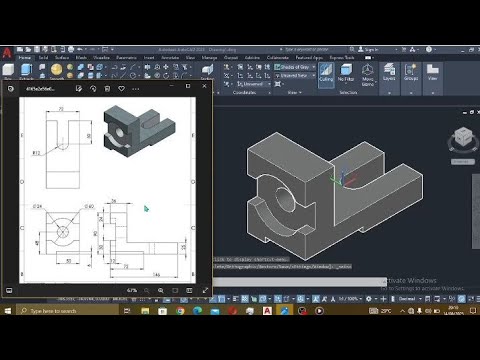Image resolution: width=480 pixels, height=360 pixels.
Task: Open the No Filter selection dropdown
Action: tap(346, 74)
